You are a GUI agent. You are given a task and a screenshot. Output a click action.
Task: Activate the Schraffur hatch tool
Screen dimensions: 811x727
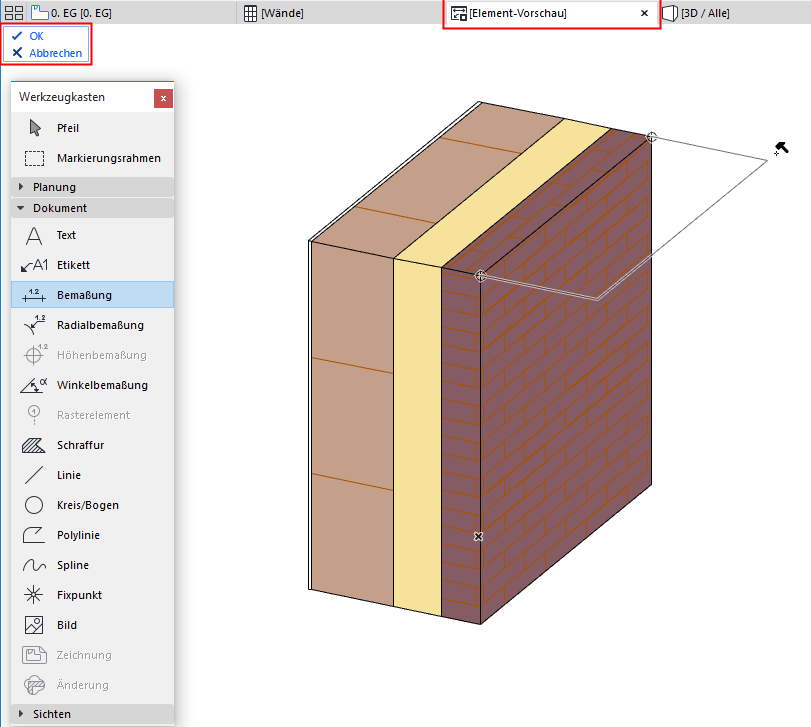point(92,445)
